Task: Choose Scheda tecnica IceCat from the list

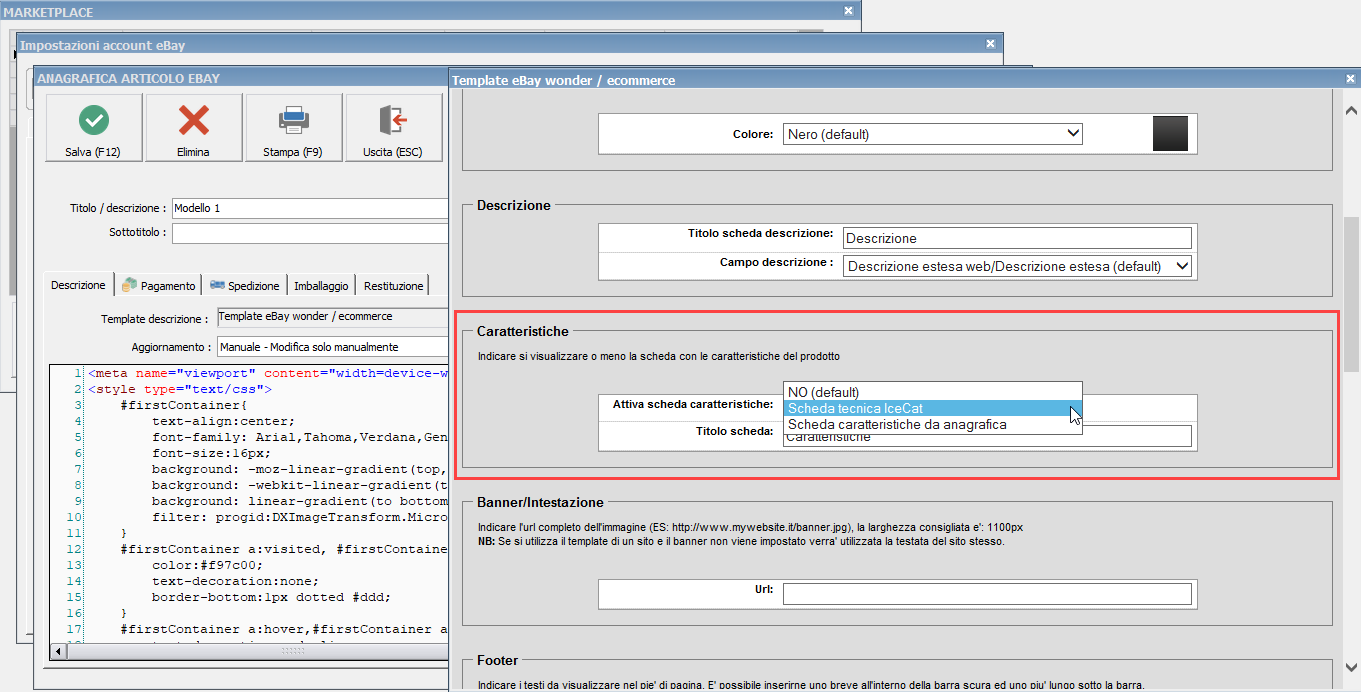Action: (x=932, y=408)
